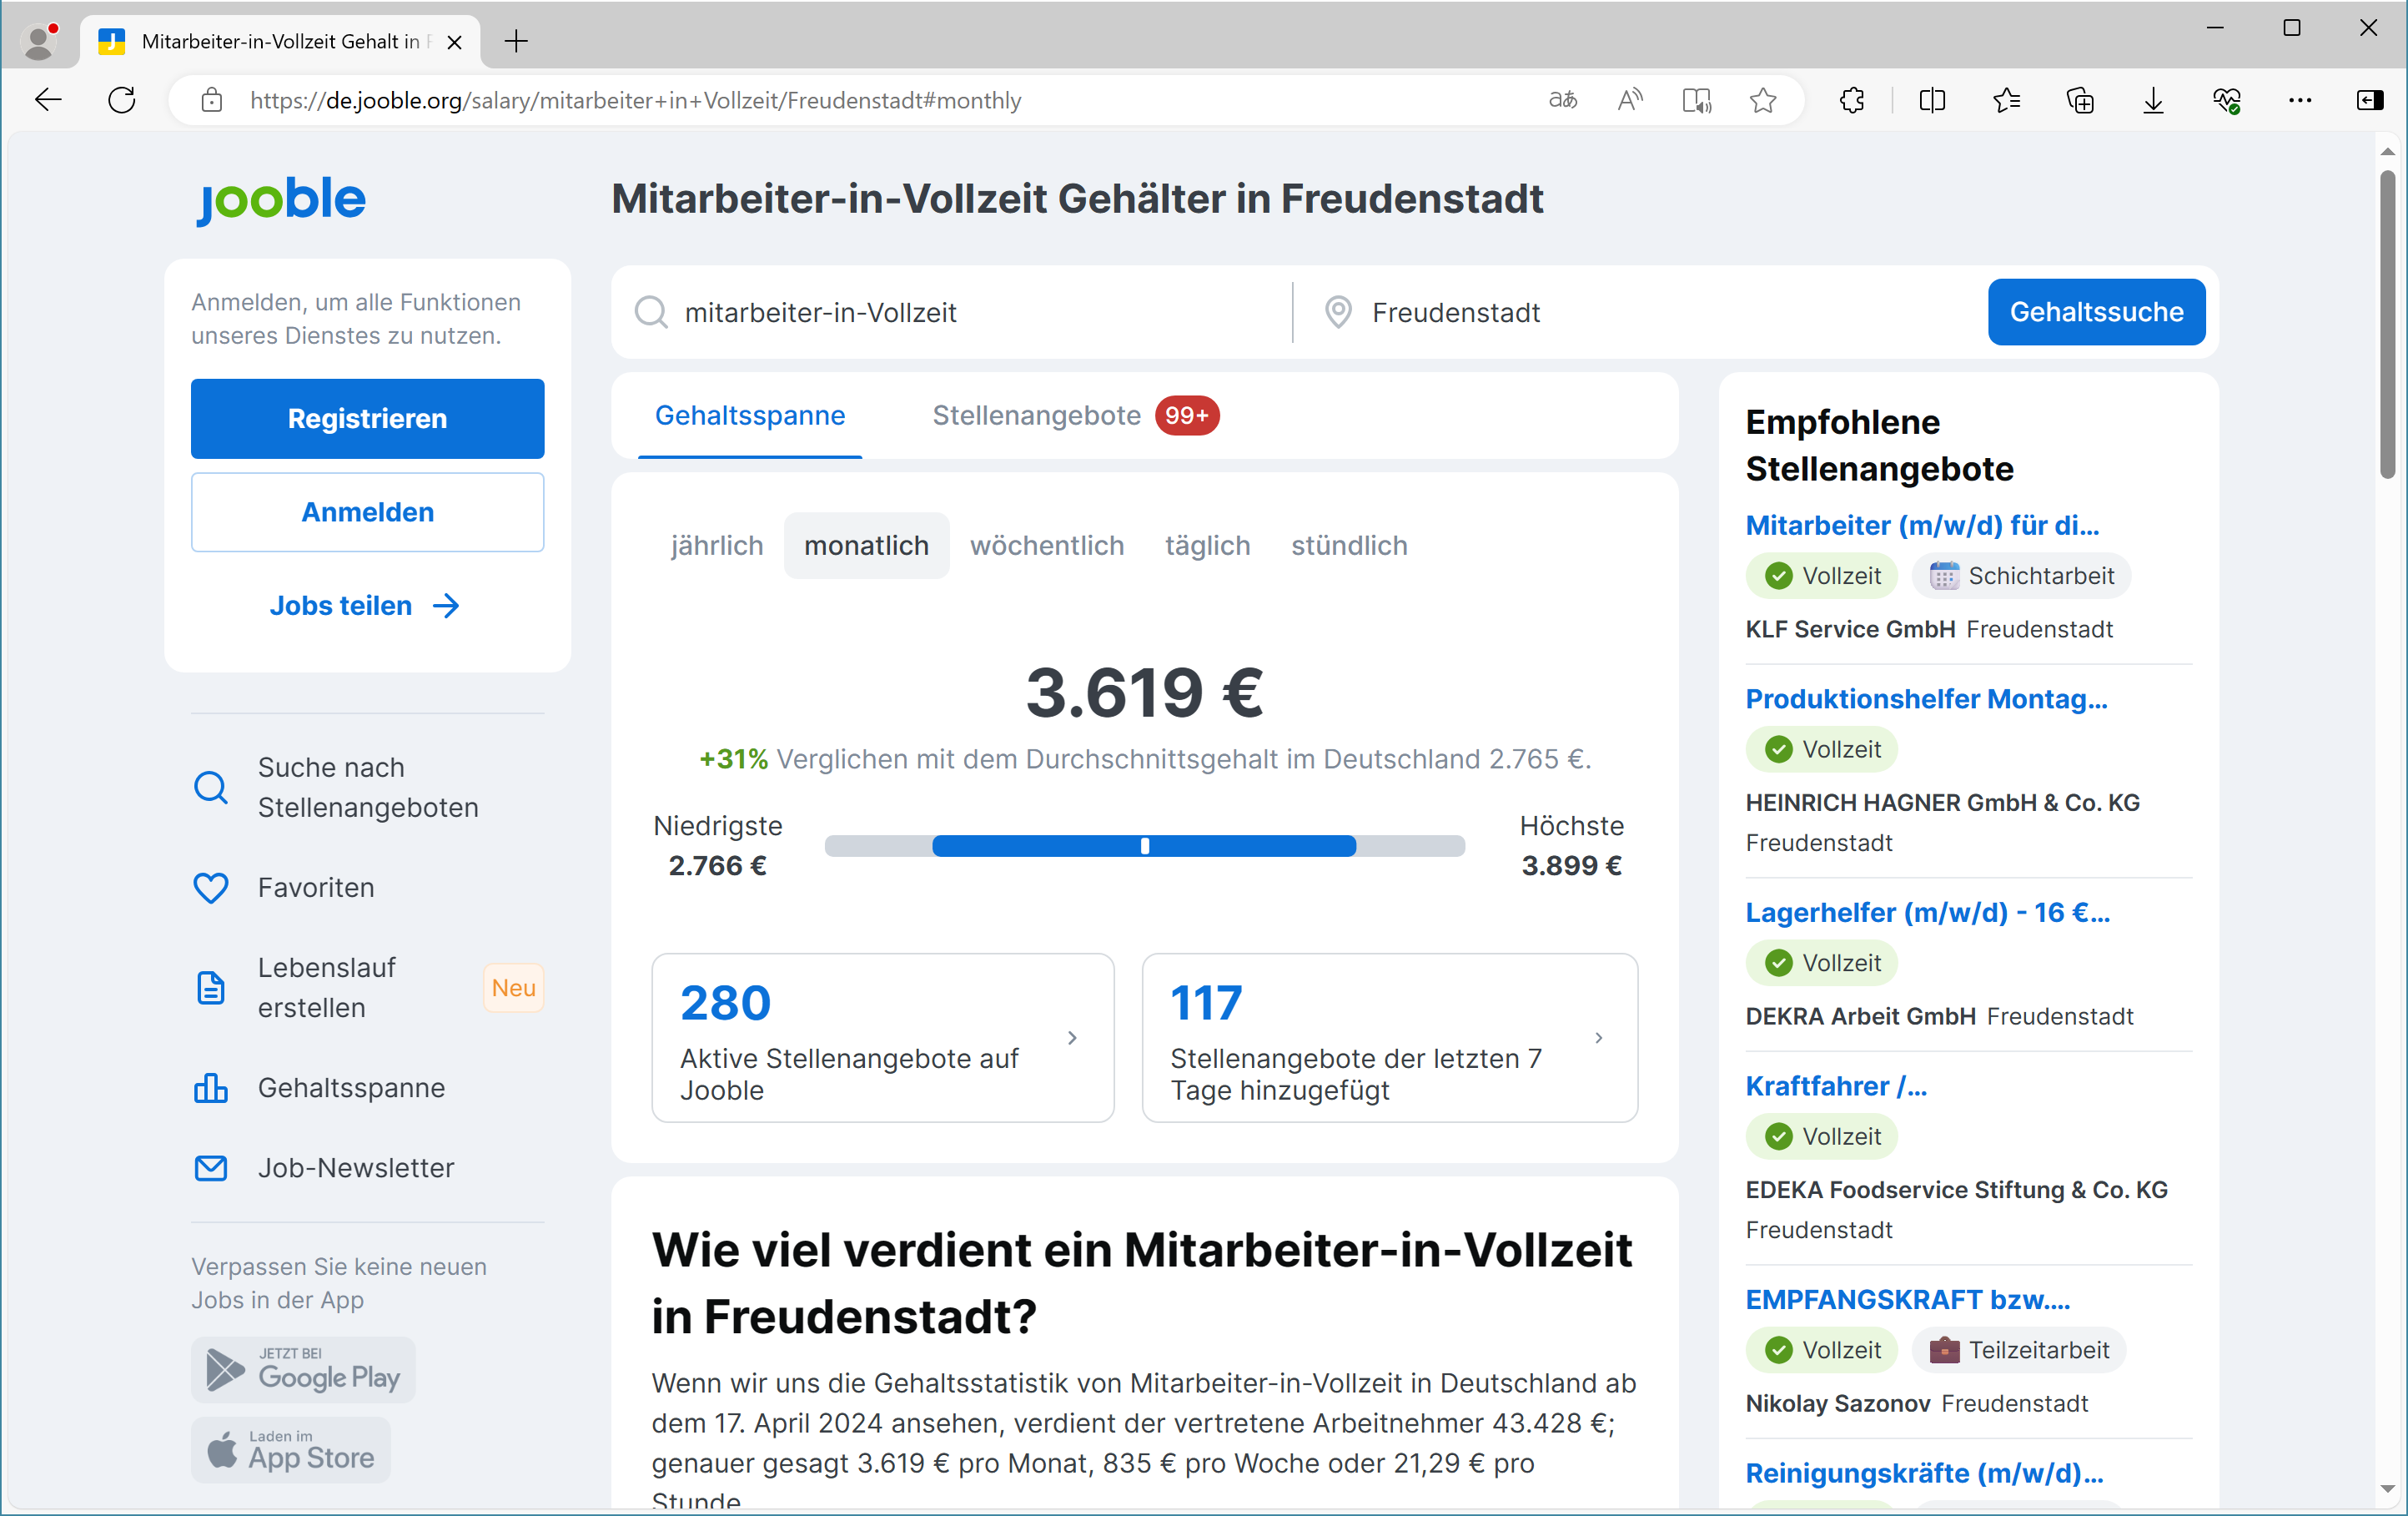Image resolution: width=2408 pixels, height=1516 pixels.
Task: Open Mitarbeiter (m/w/d) für di... job
Action: 1922,525
